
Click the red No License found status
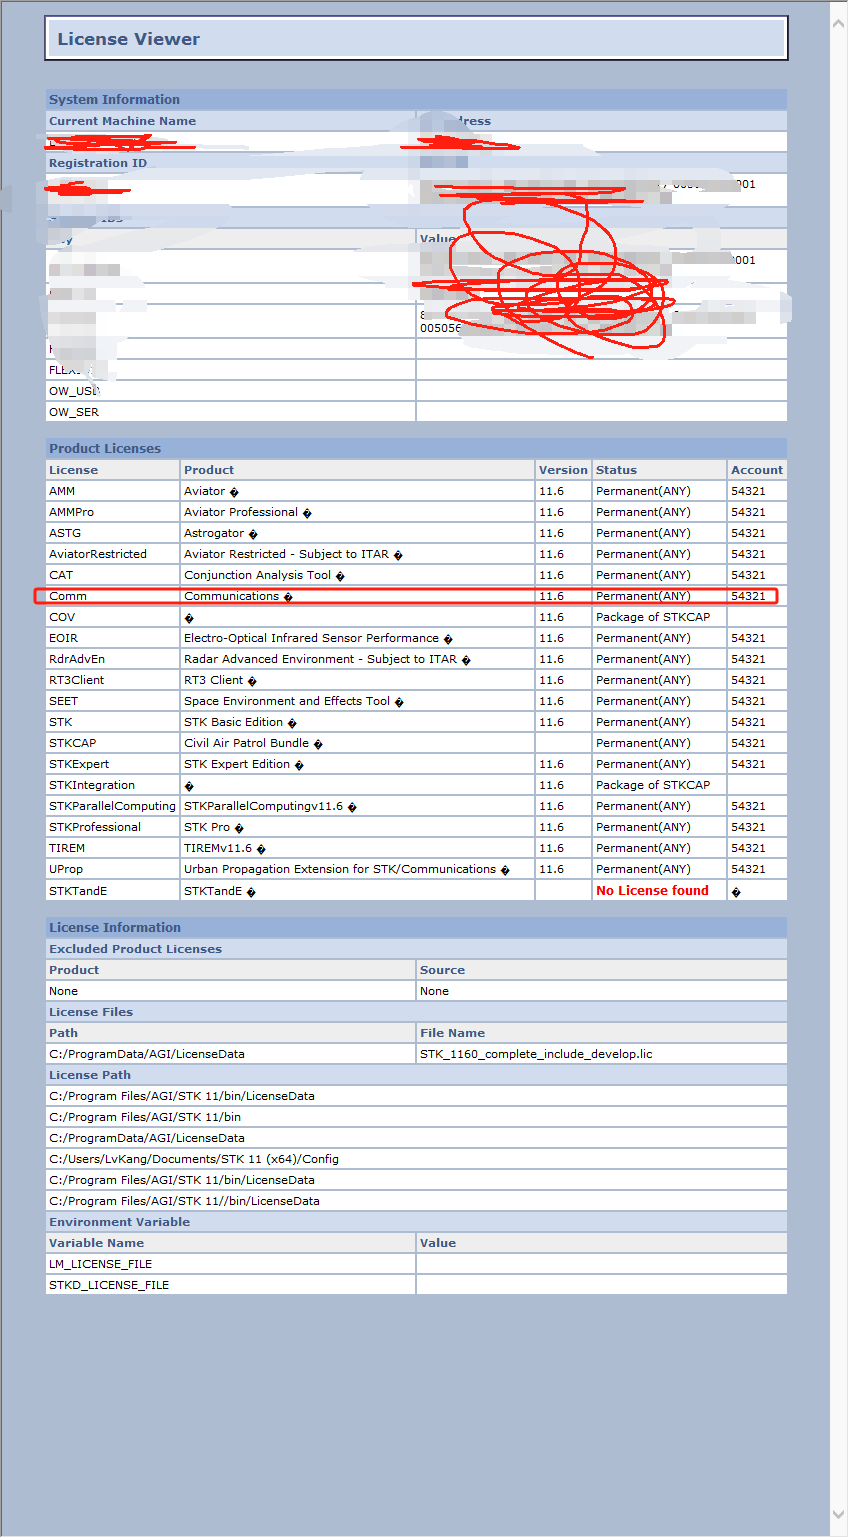(x=652, y=890)
